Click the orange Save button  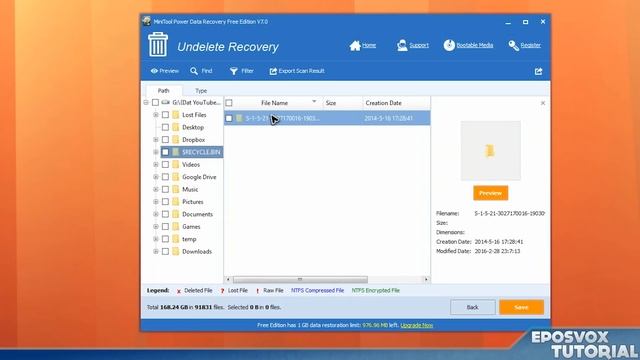coord(521,307)
